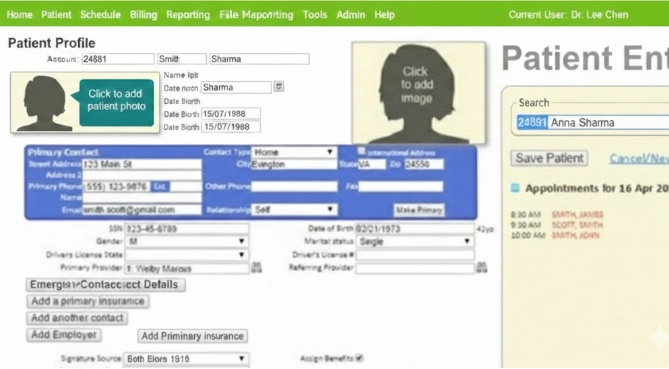Open the Admin menu
Viewport: 669px width, 369px height.
[351, 15]
